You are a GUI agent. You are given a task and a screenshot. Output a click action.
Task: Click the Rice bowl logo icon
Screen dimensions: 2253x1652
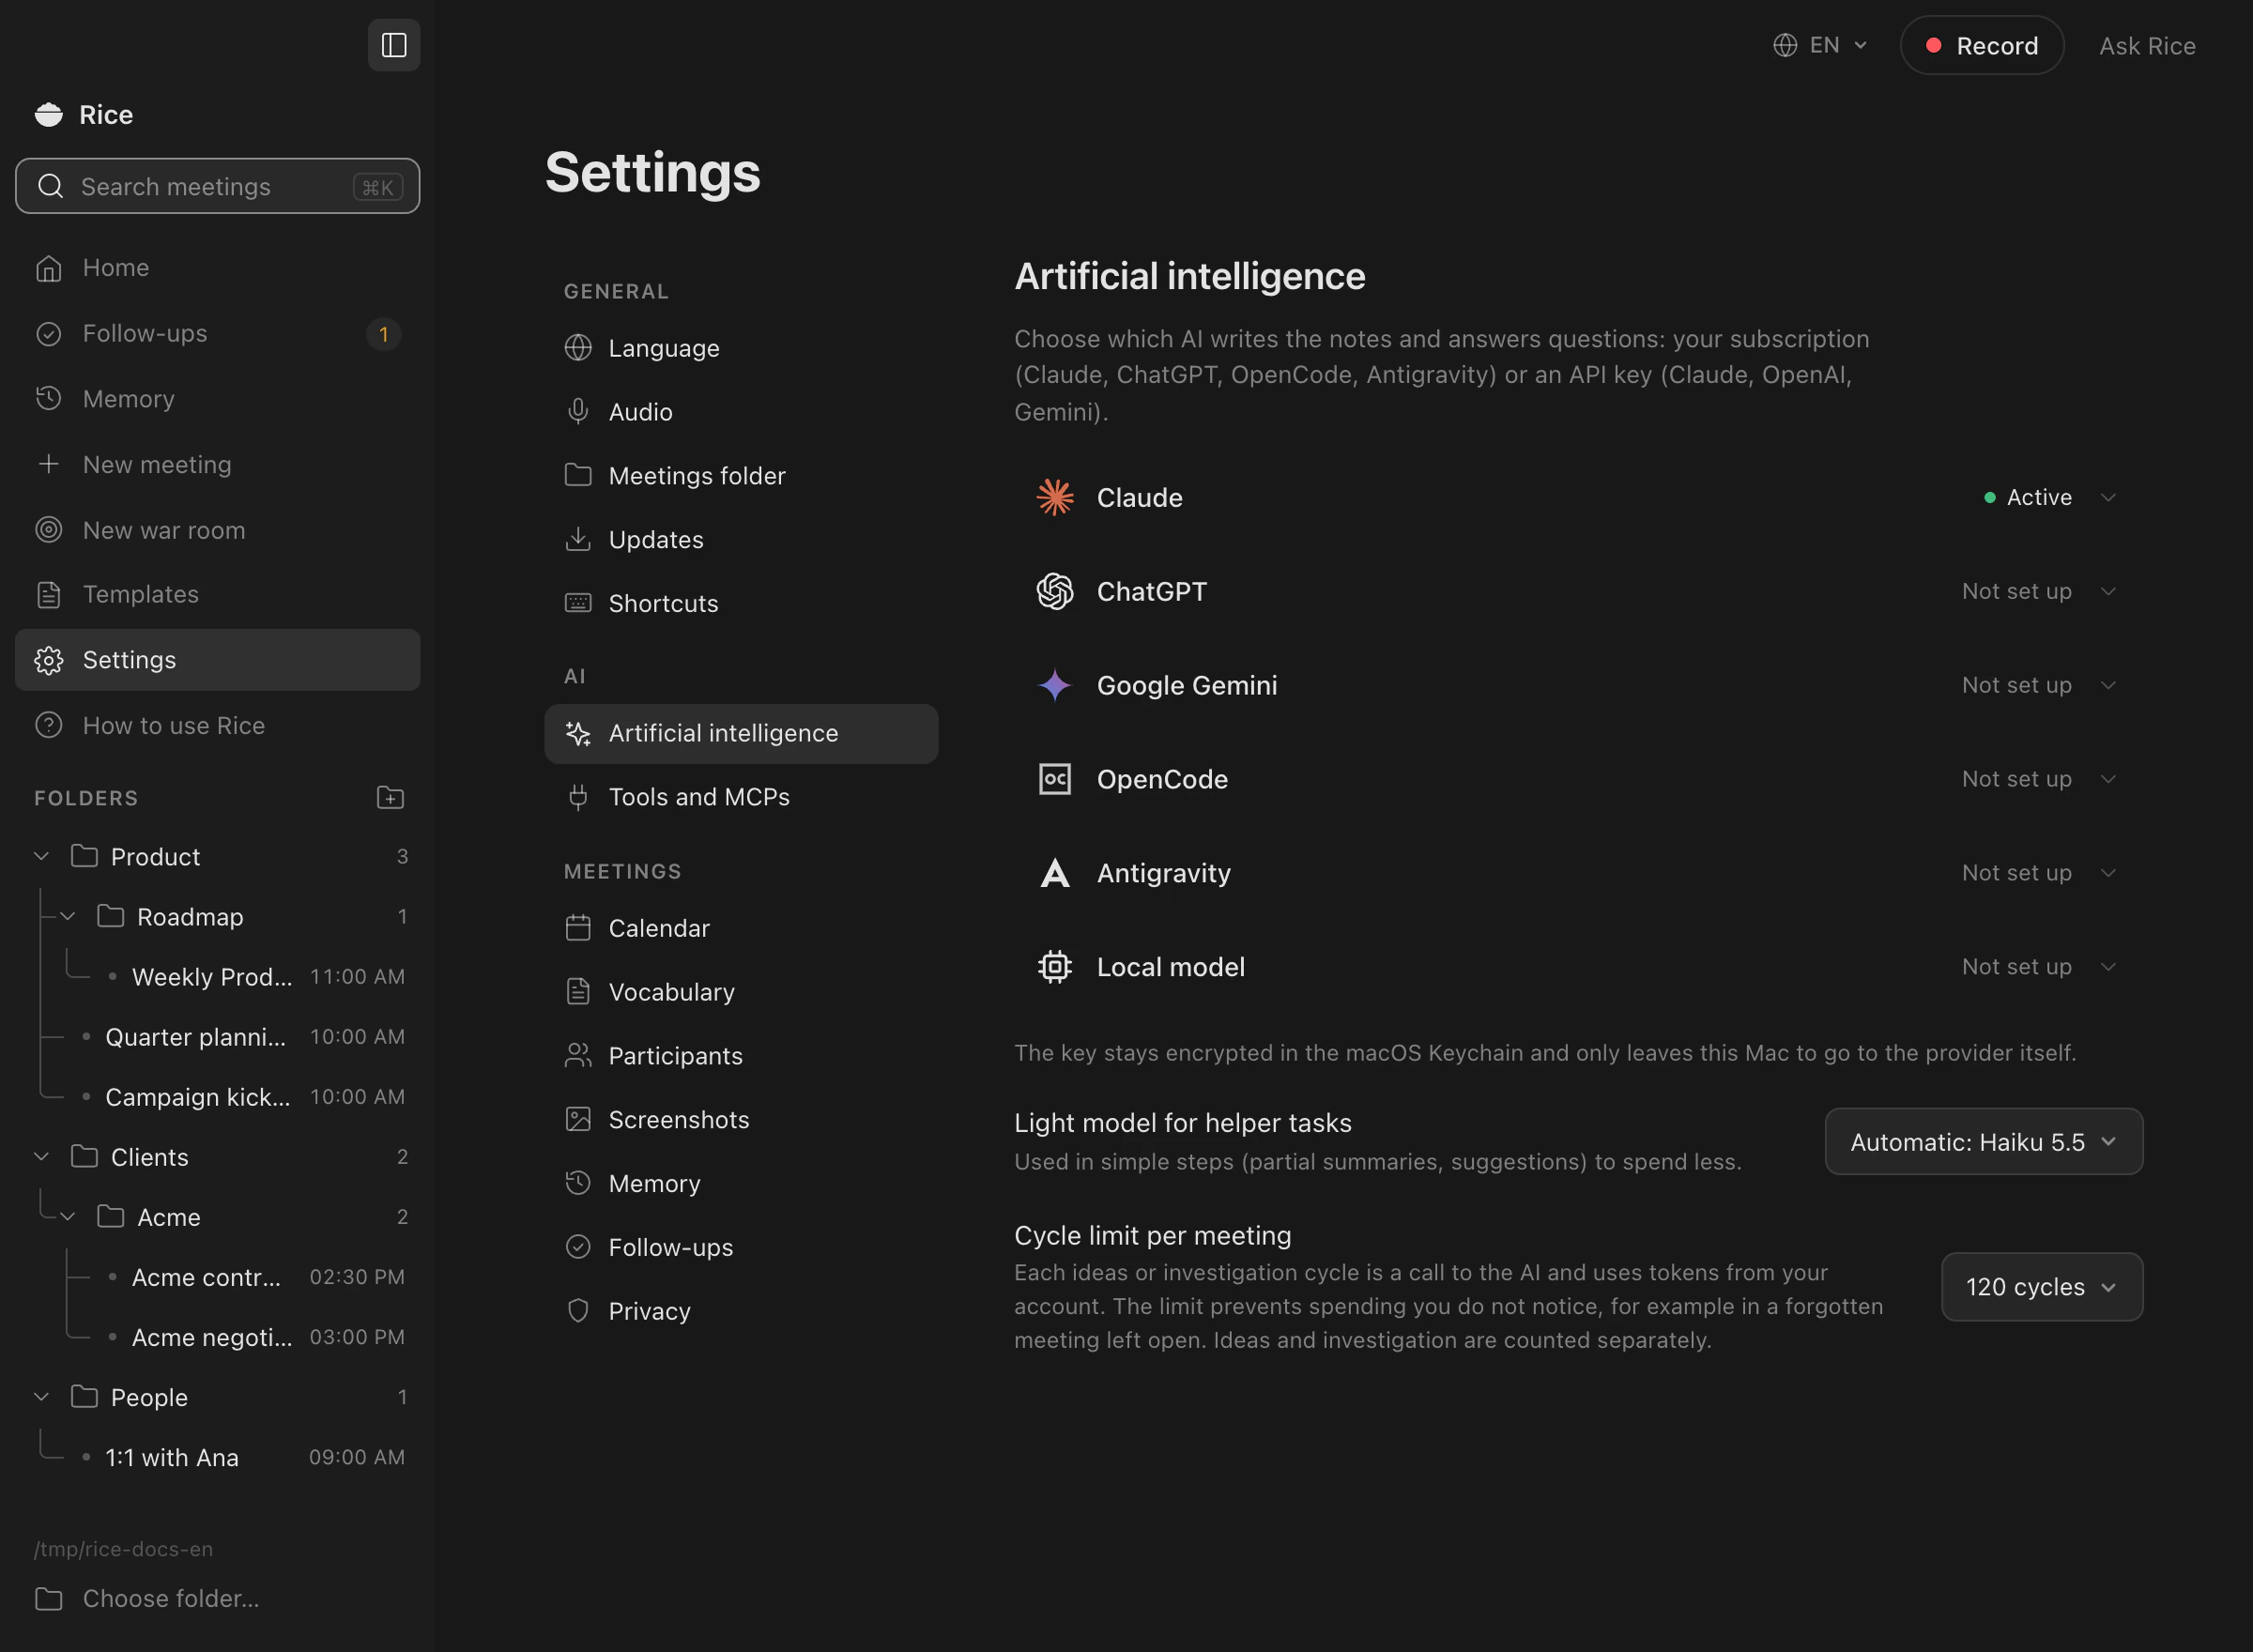49,115
